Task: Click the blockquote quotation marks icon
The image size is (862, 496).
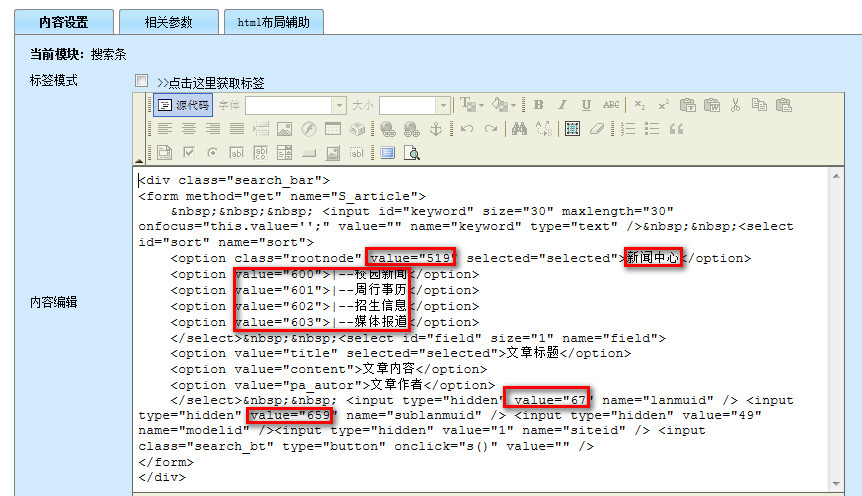Action: [x=676, y=129]
